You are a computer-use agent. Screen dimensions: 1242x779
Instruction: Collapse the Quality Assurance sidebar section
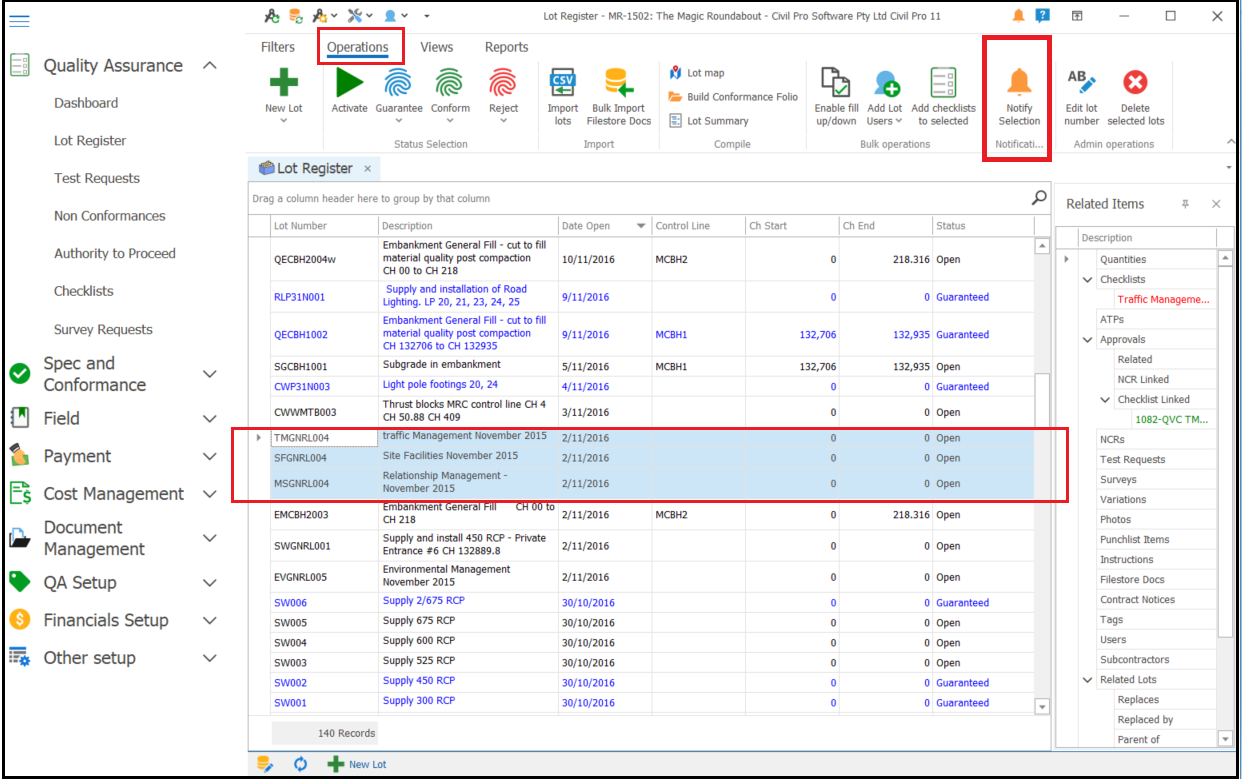coord(210,65)
